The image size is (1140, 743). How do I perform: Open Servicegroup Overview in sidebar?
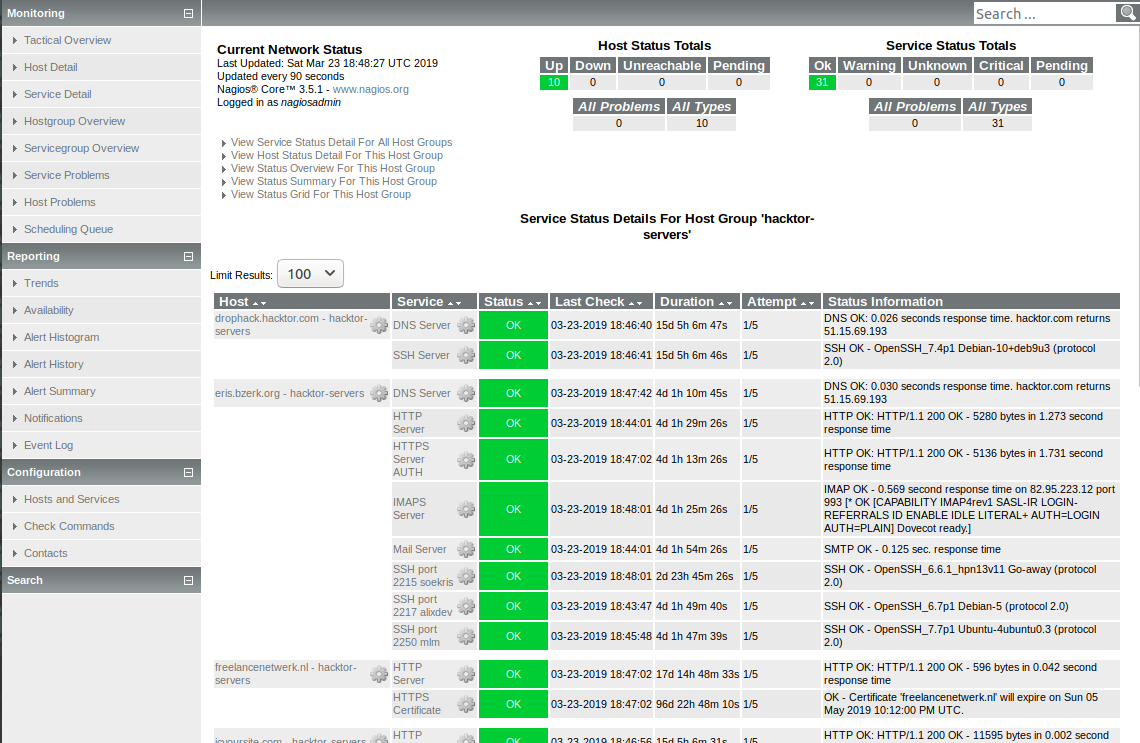[81, 148]
